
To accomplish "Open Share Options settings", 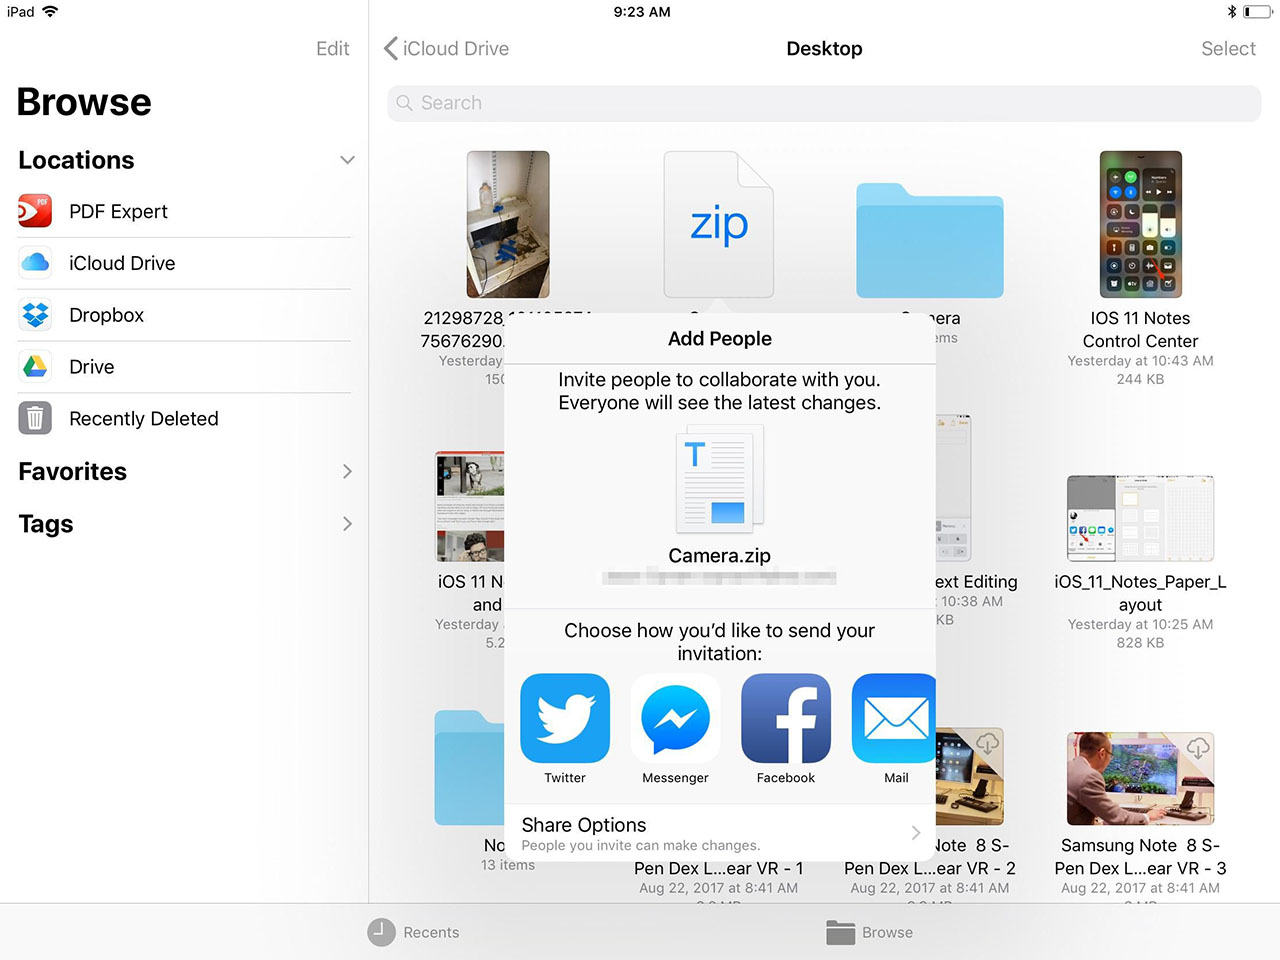I will [719, 832].
